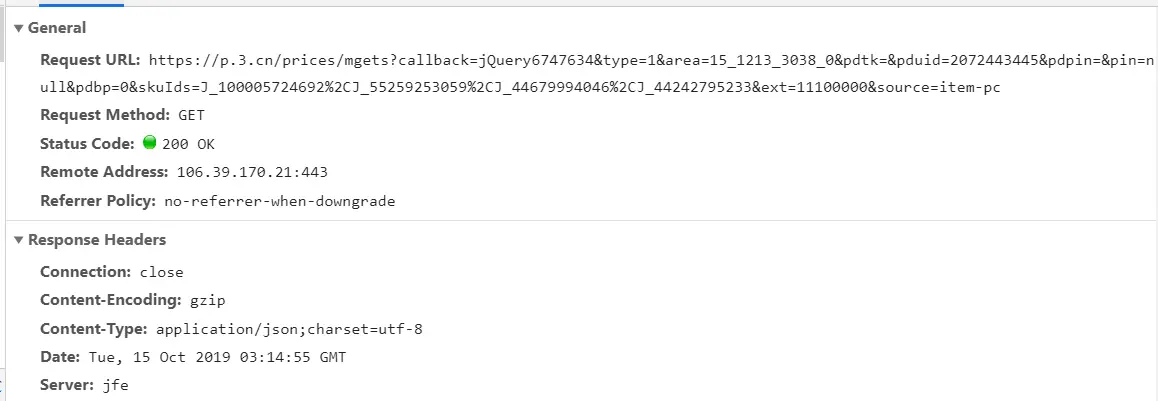Click the remote address 106.39.170.21:443

pos(252,172)
